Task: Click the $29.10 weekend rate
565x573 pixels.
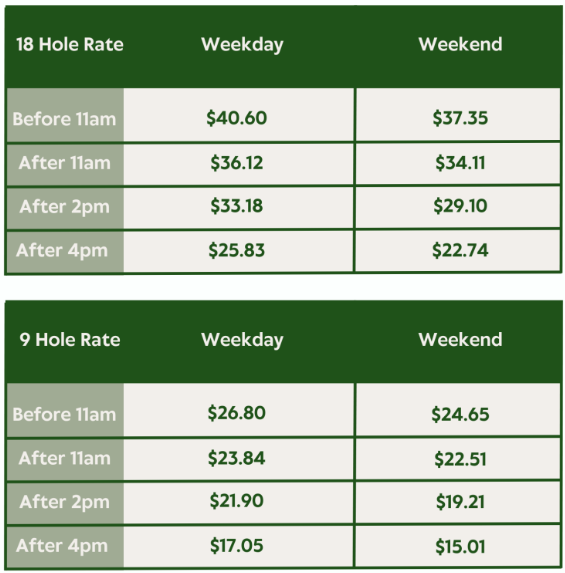Action: point(460,206)
